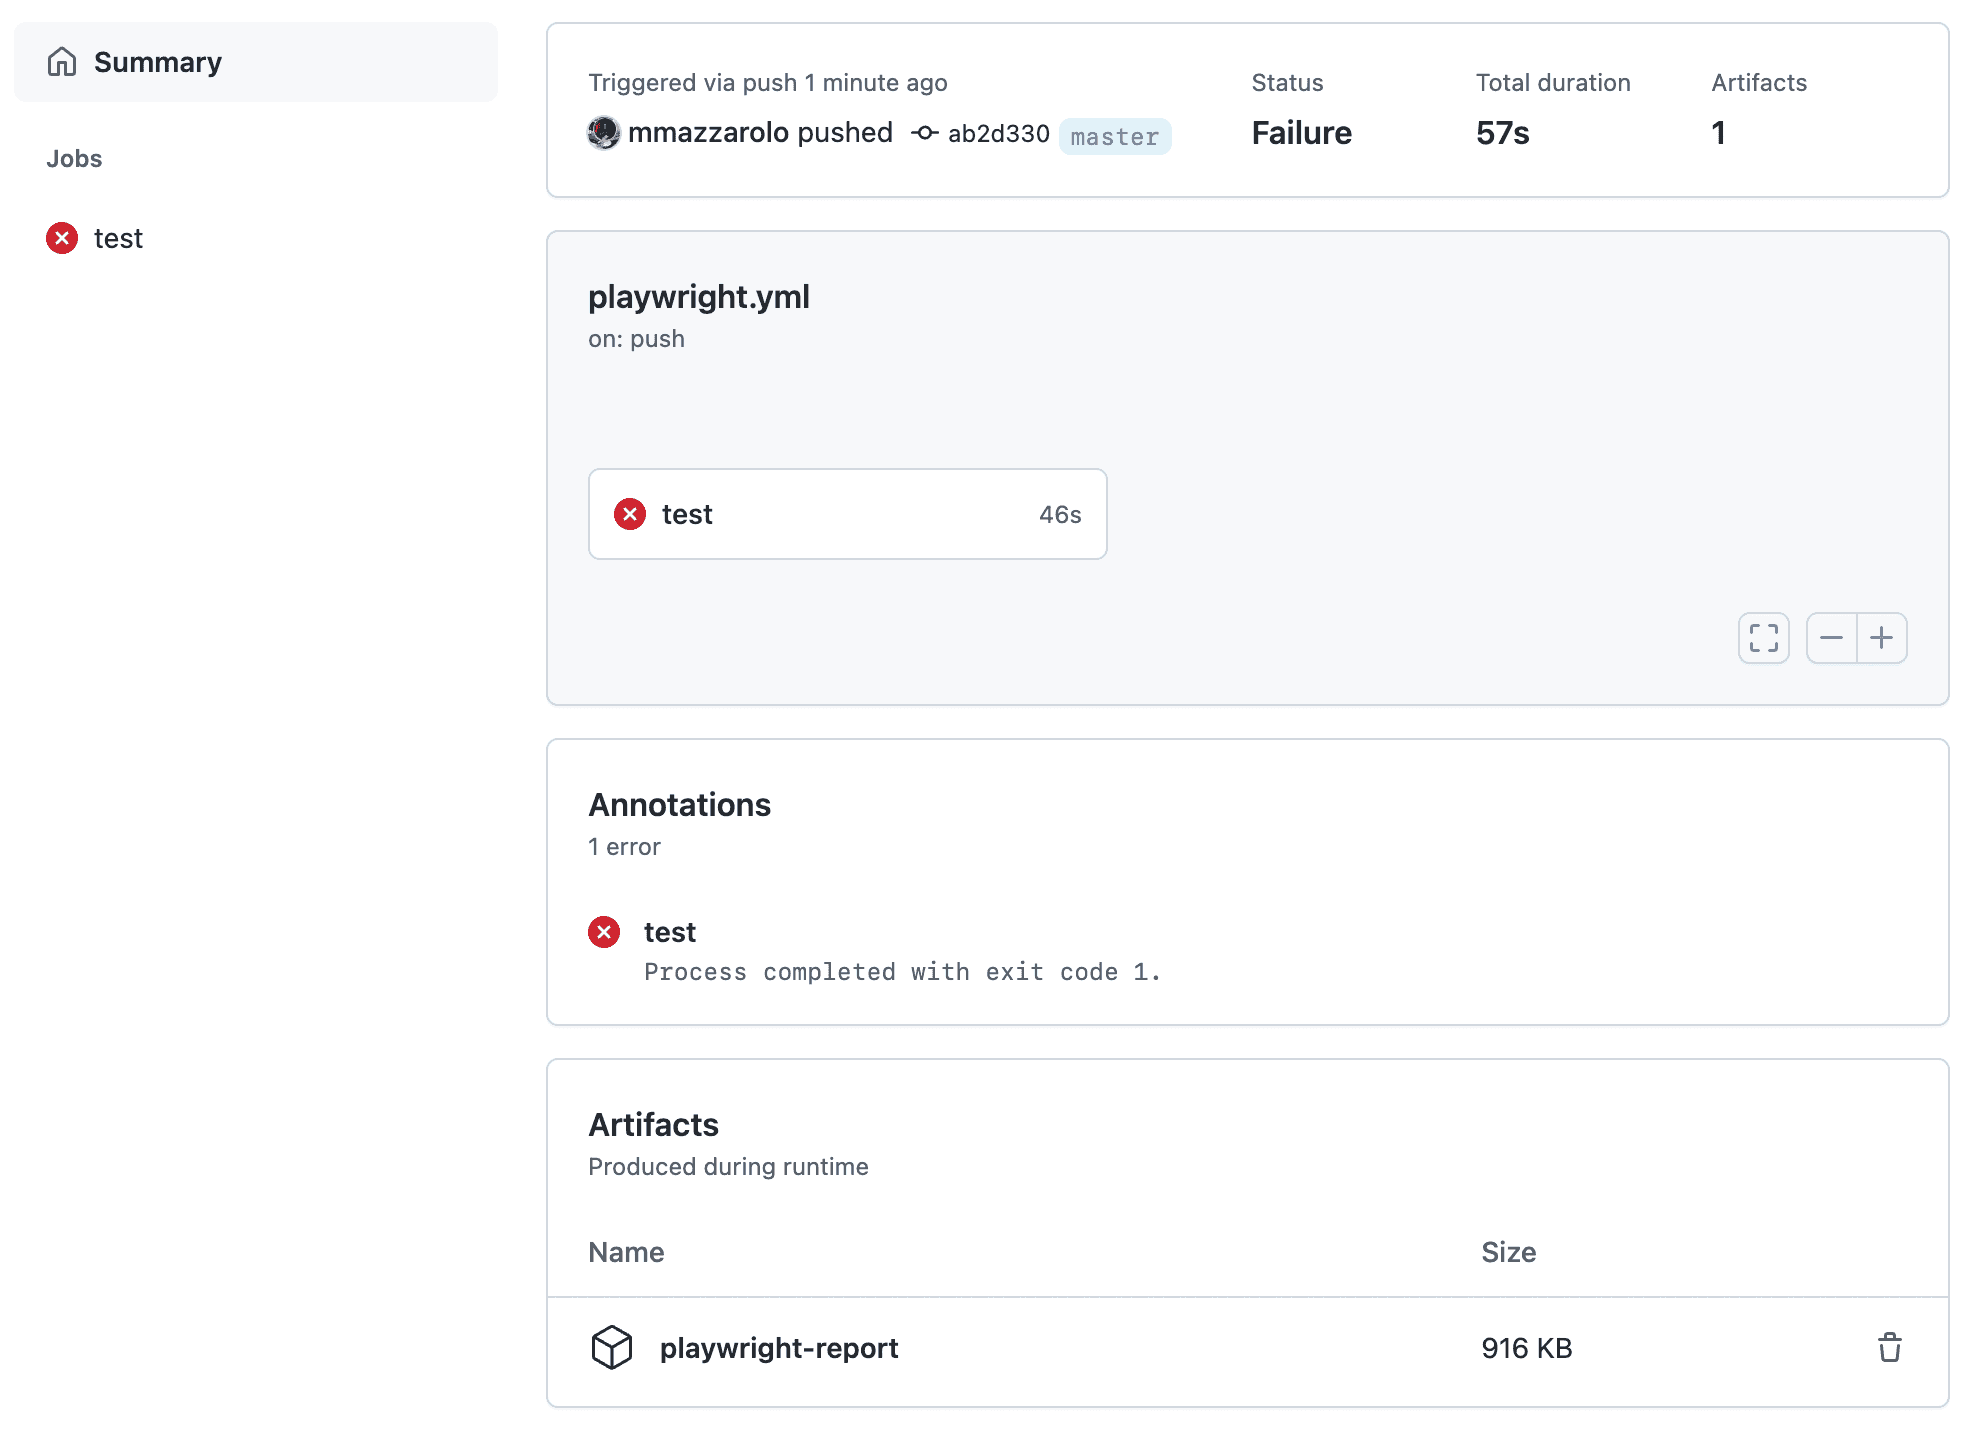Open the mmazzarolo profile link
This screenshot has width=1968, height=1430.
pyautogui.click(x=709, y=133)
